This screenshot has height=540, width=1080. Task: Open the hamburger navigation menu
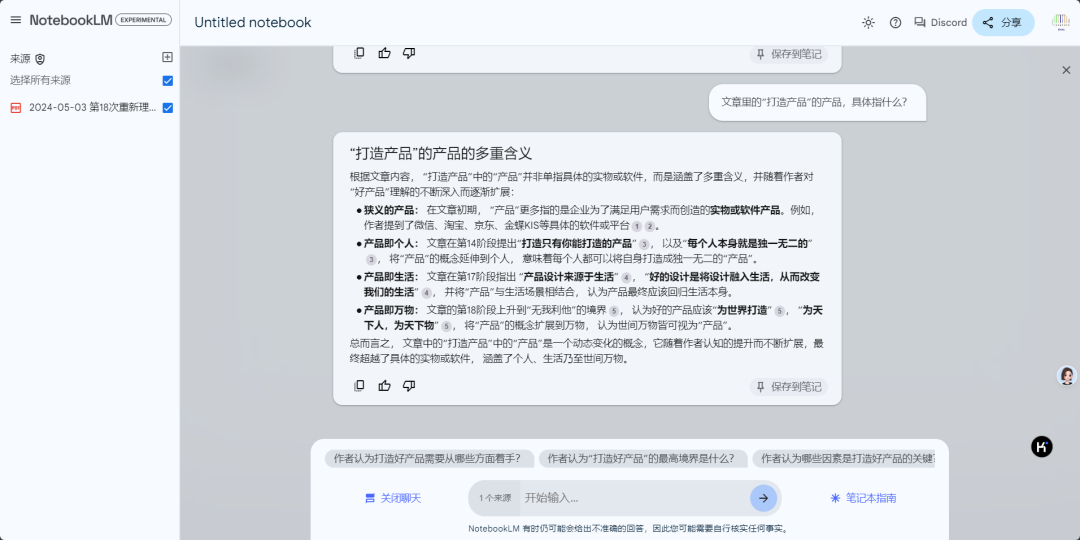(15, 20)
